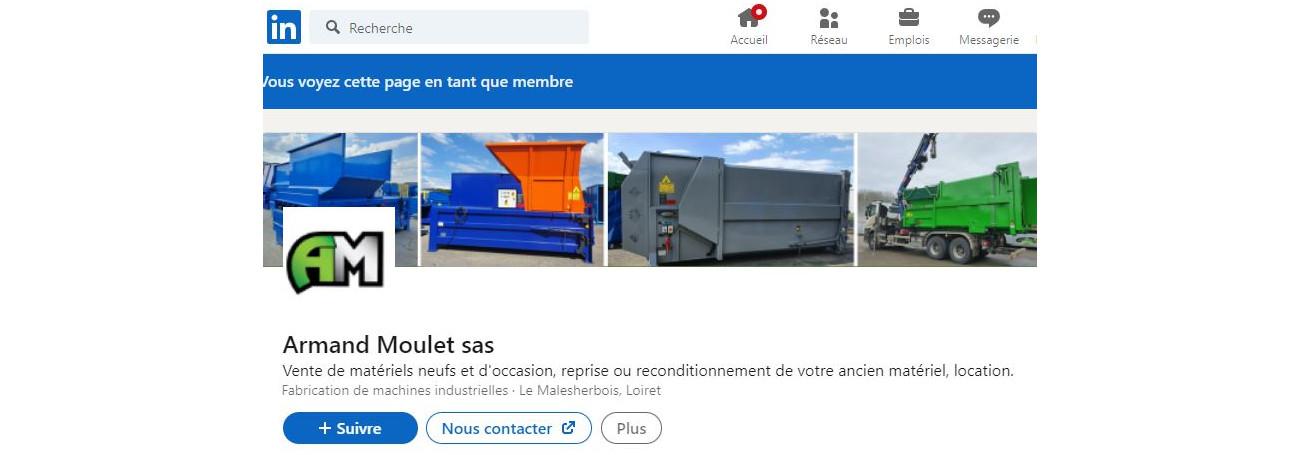Open the Emplois briefcase icon

point(909,18)
